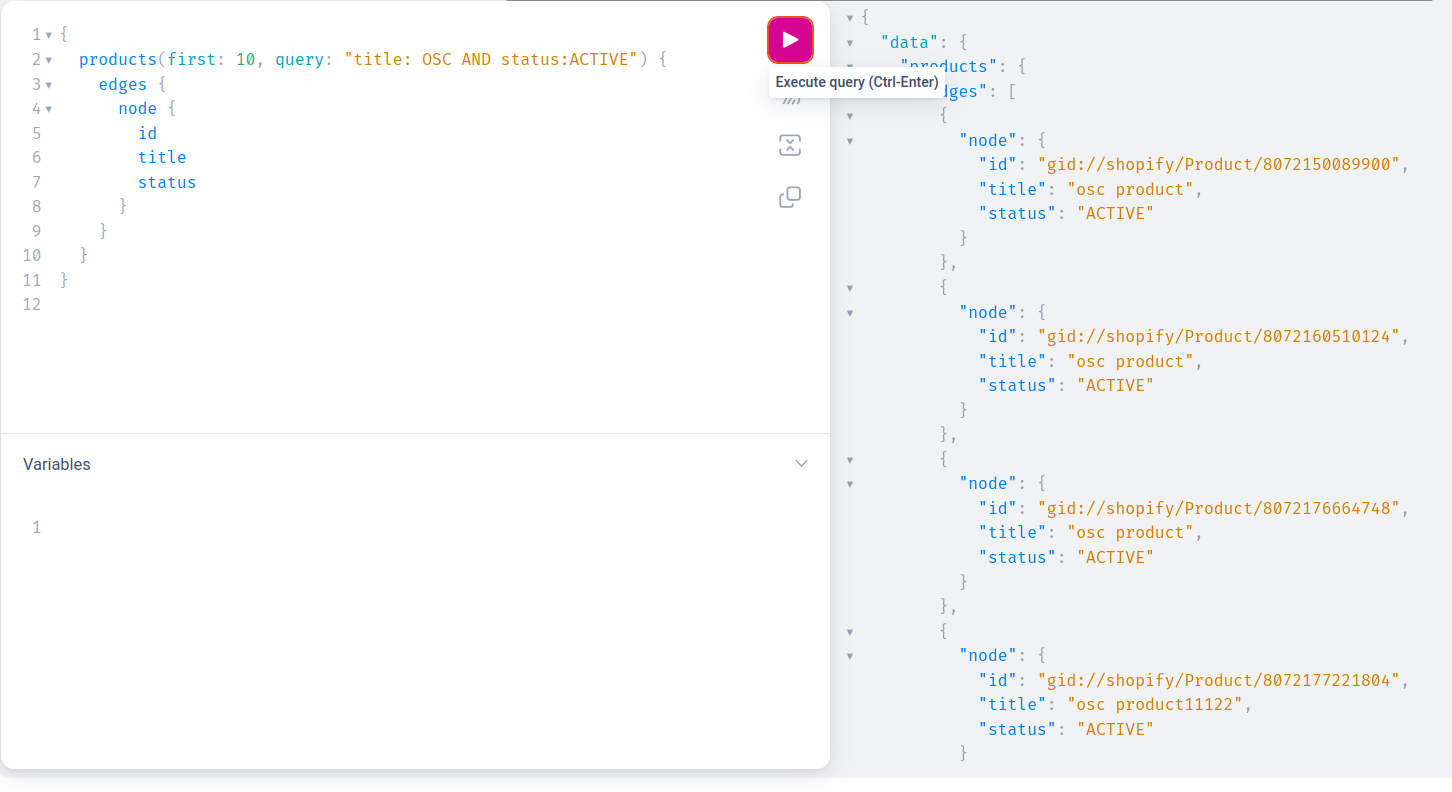Collapse the root object of the response

(850, 17)
